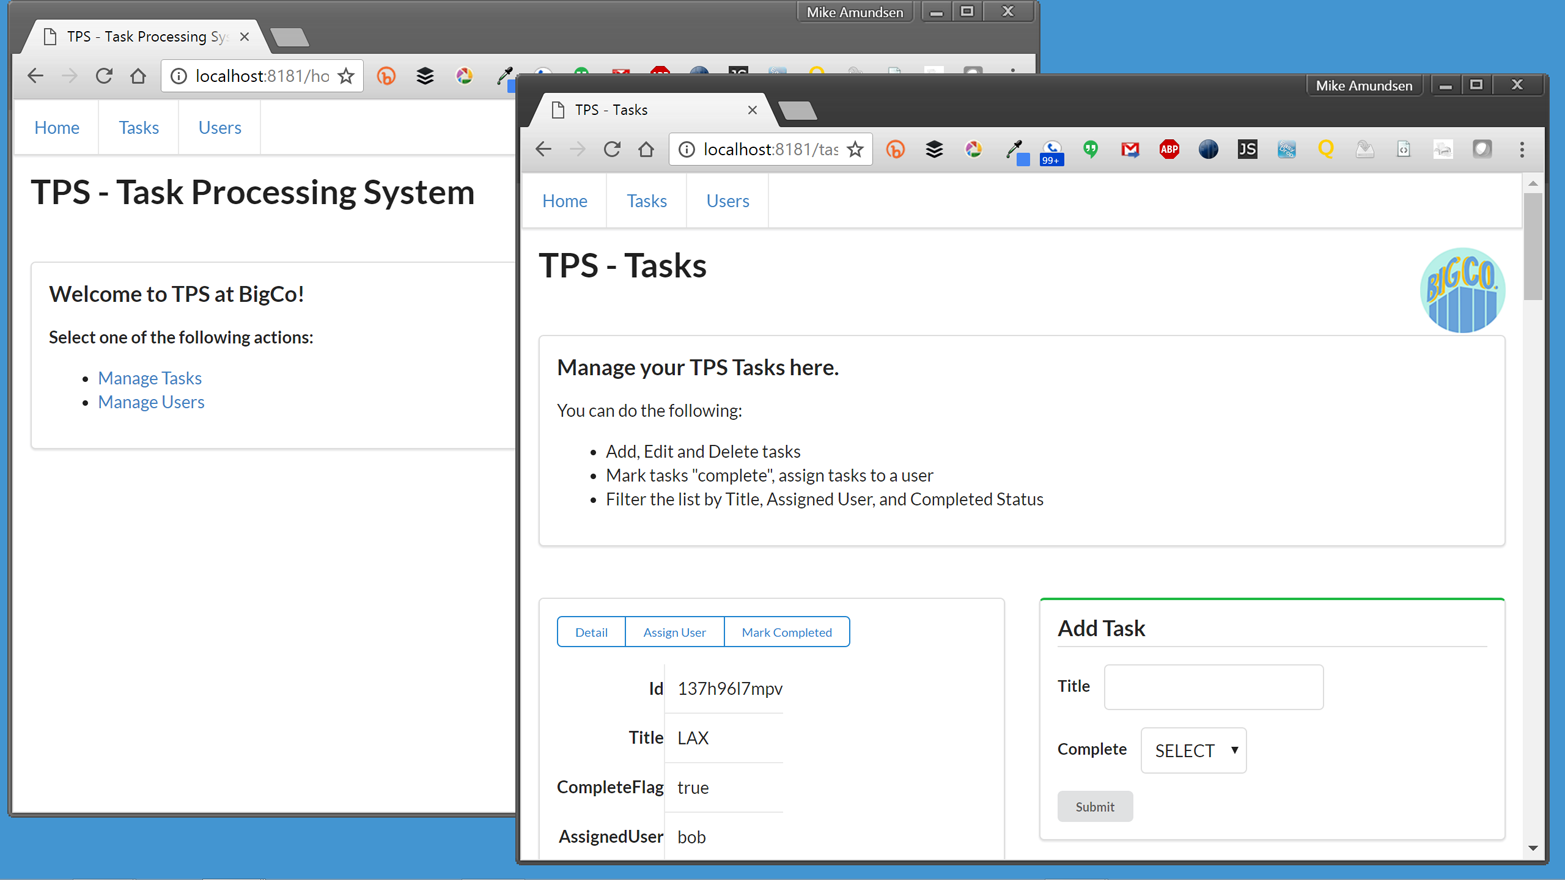1565x880 pixels.
Task: Select the task Id value 137h96l7mpv
Action: tap(730, 689)
